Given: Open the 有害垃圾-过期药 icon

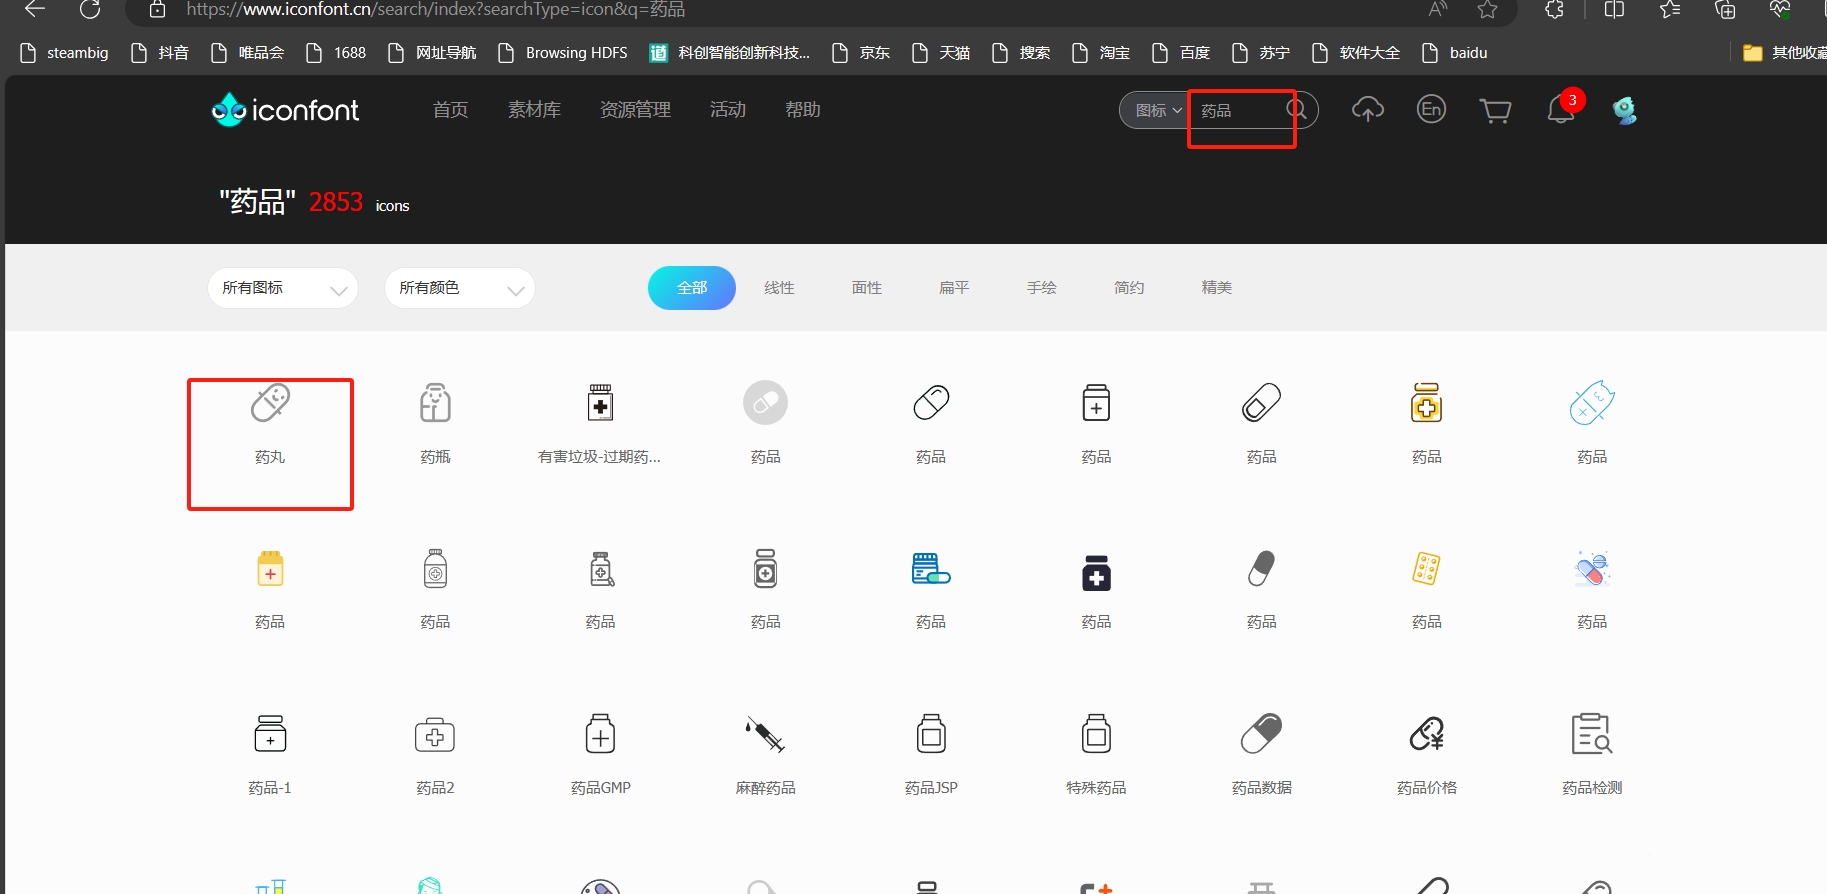Looking at the screenshot, I should (600, 403).
